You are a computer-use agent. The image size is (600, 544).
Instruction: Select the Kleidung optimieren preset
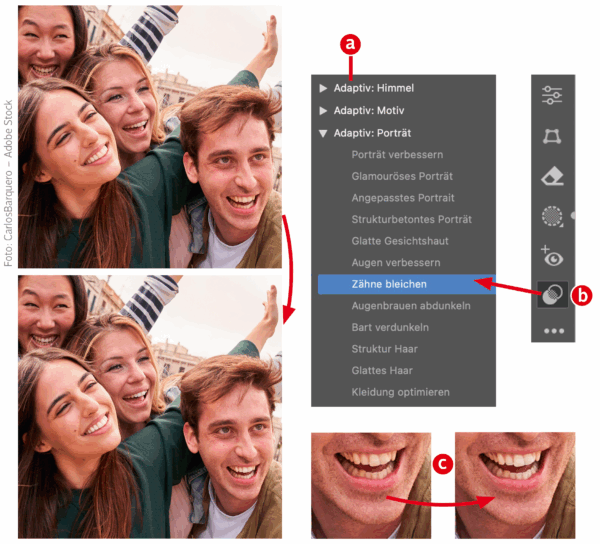click(400, 392)
